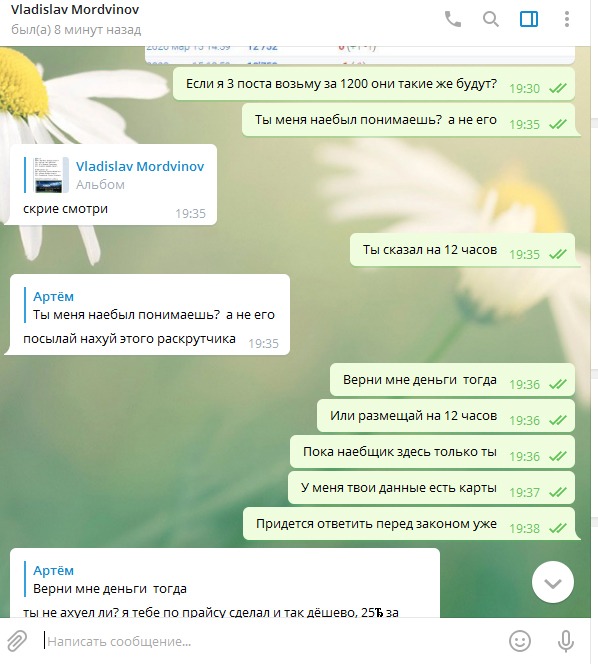Click the paperclip attach file icon
This screenshot has height=664, width=598.
[17, 641]
